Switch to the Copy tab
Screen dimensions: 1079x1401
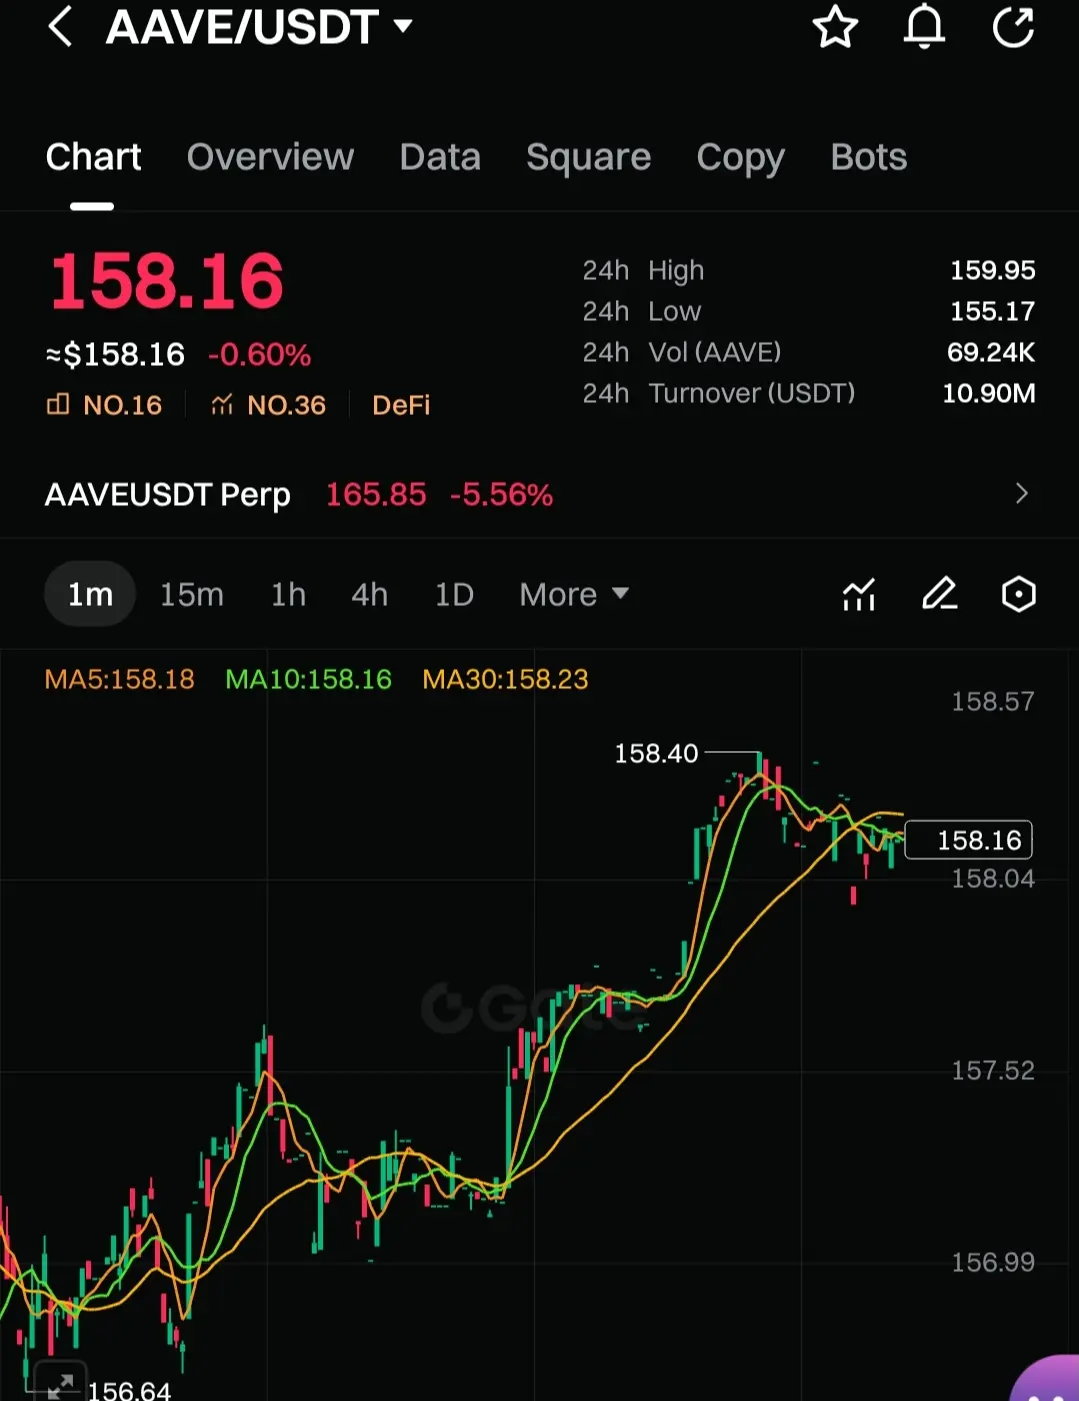coord(740,158)
